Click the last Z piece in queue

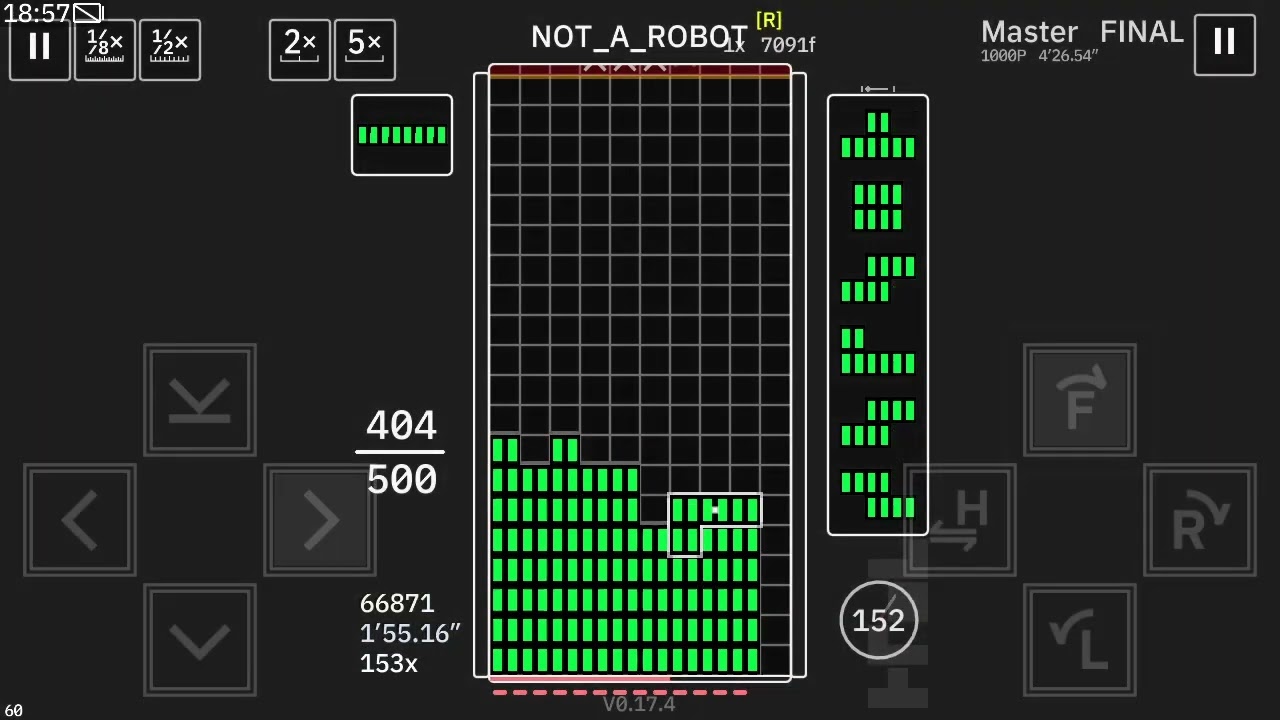point(878,496)
